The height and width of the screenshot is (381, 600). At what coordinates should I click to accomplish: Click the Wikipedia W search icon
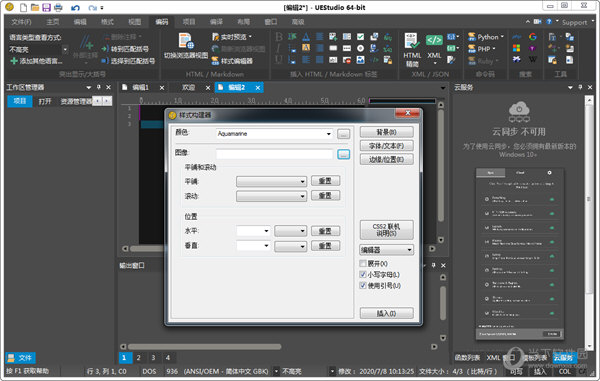pos(533,59)
